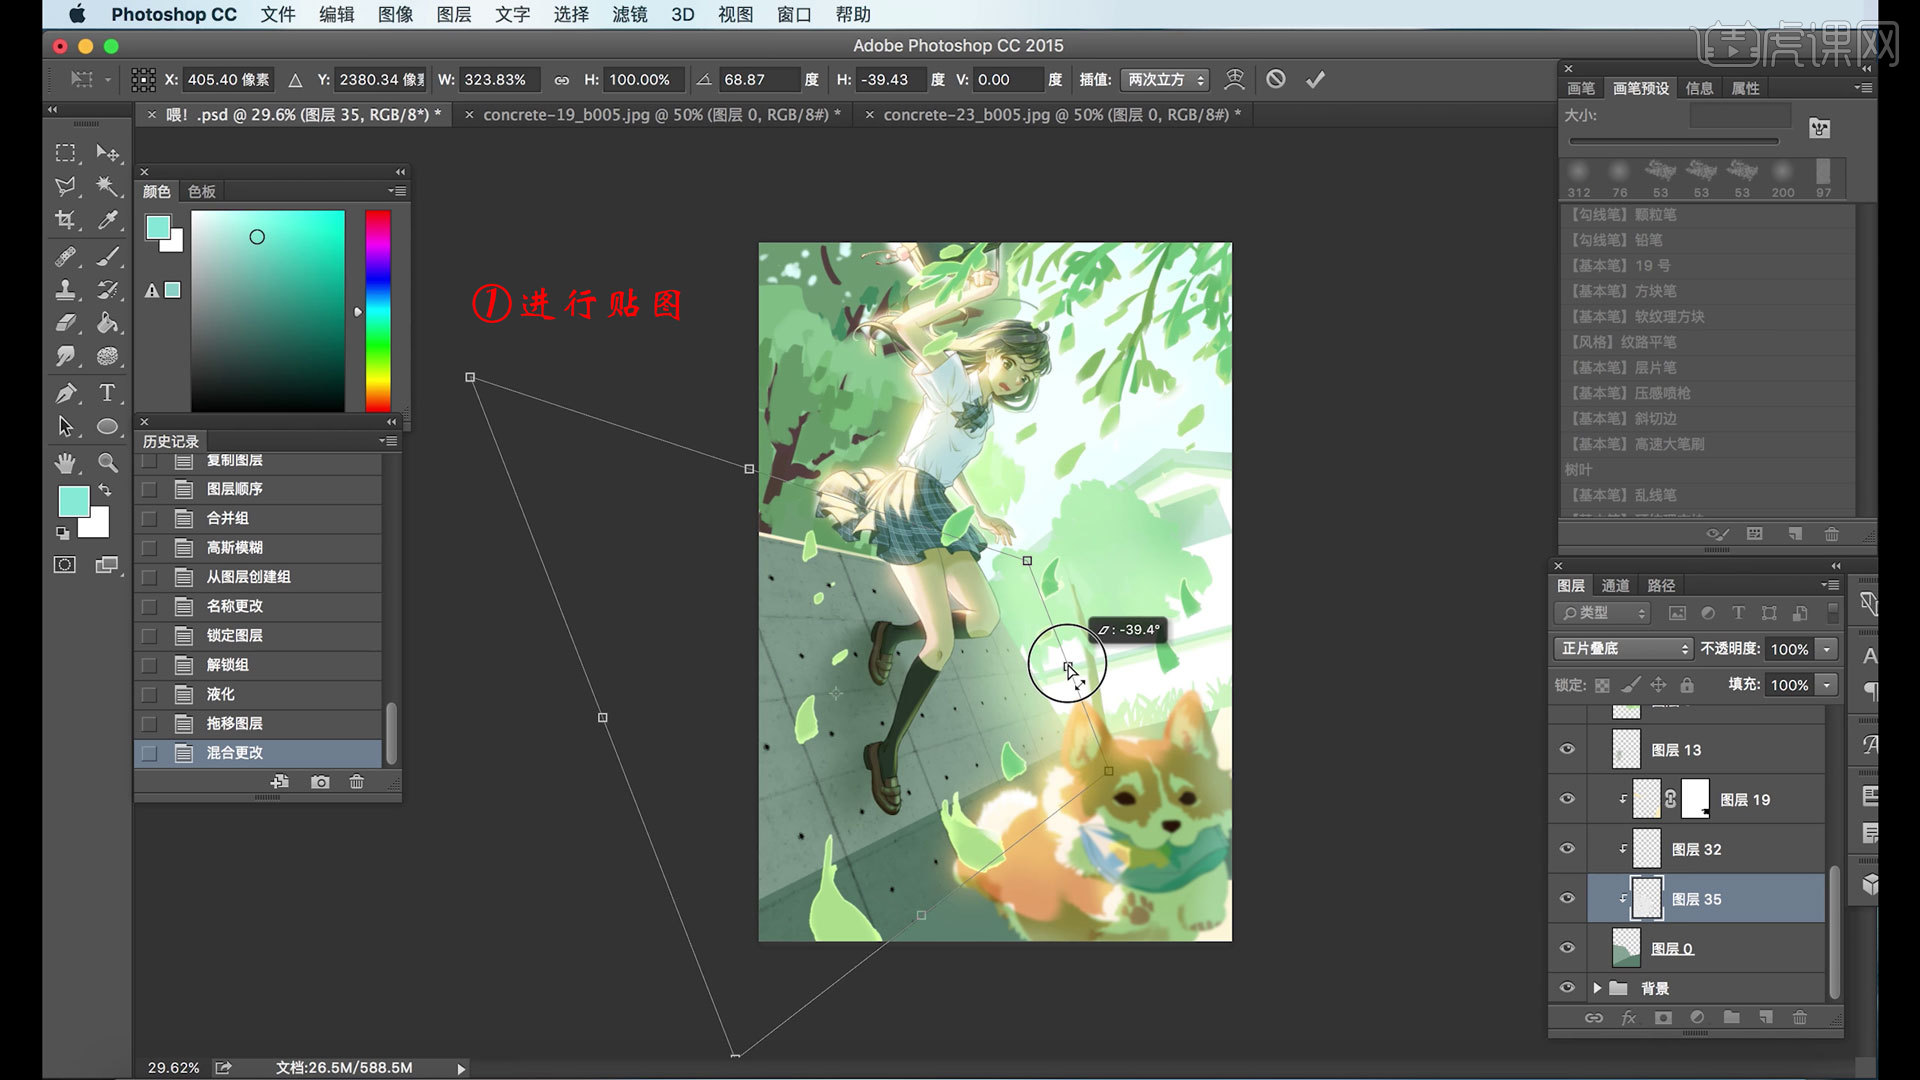Open the Apple menu

pos(77,15)
